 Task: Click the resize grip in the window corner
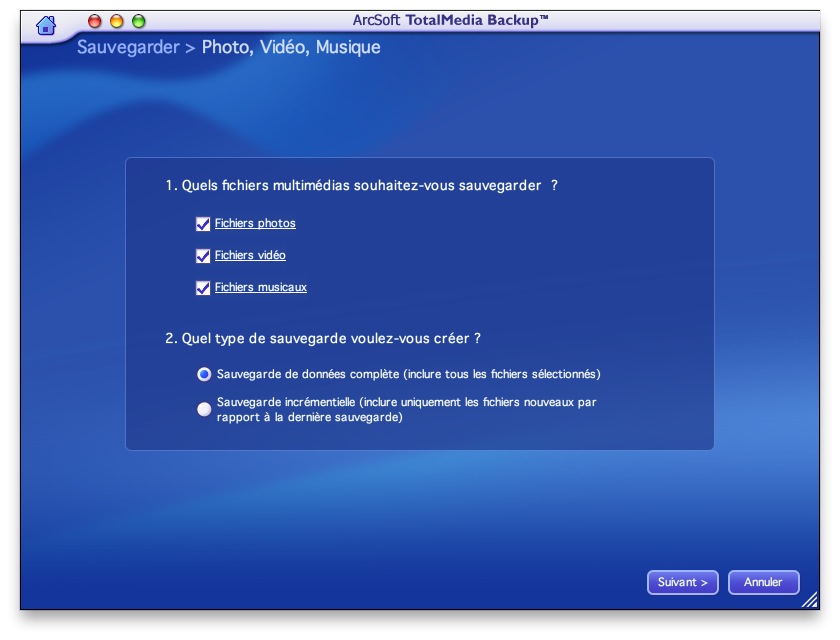810,600
